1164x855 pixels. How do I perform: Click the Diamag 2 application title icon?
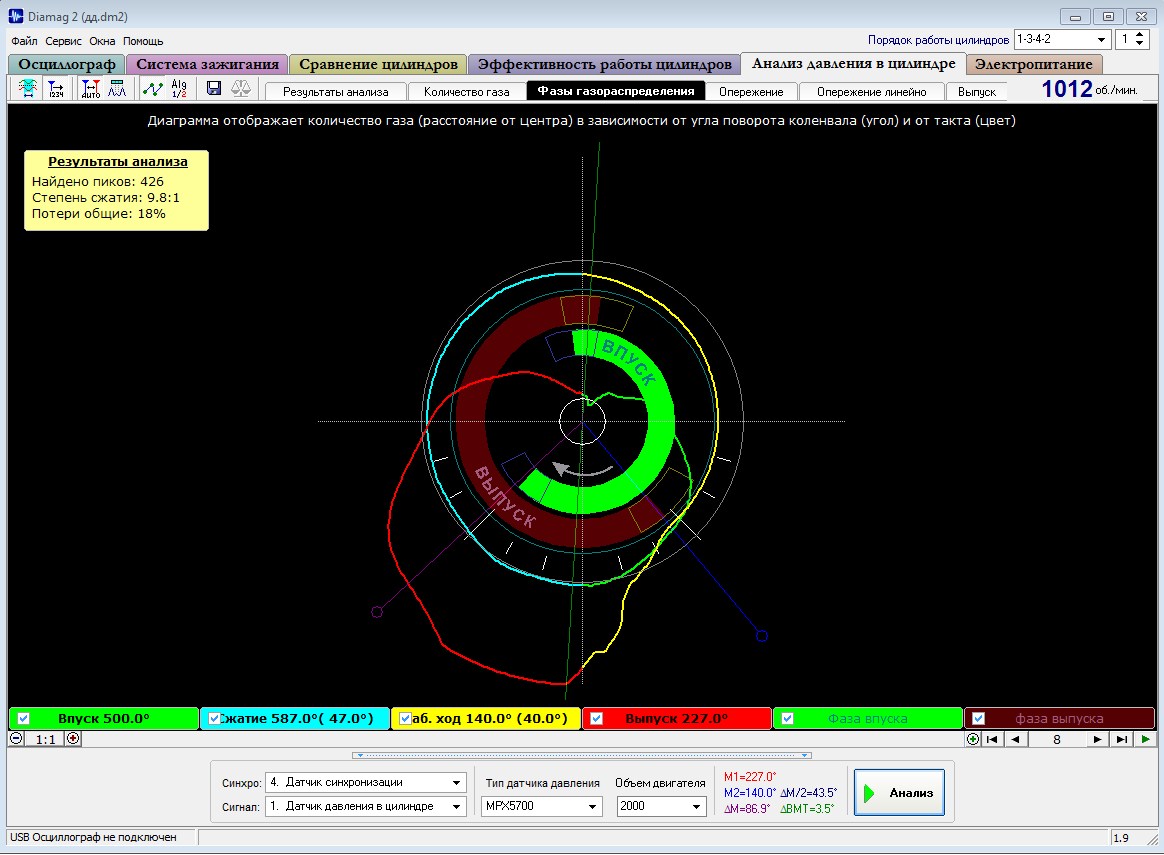click(16, 15)
